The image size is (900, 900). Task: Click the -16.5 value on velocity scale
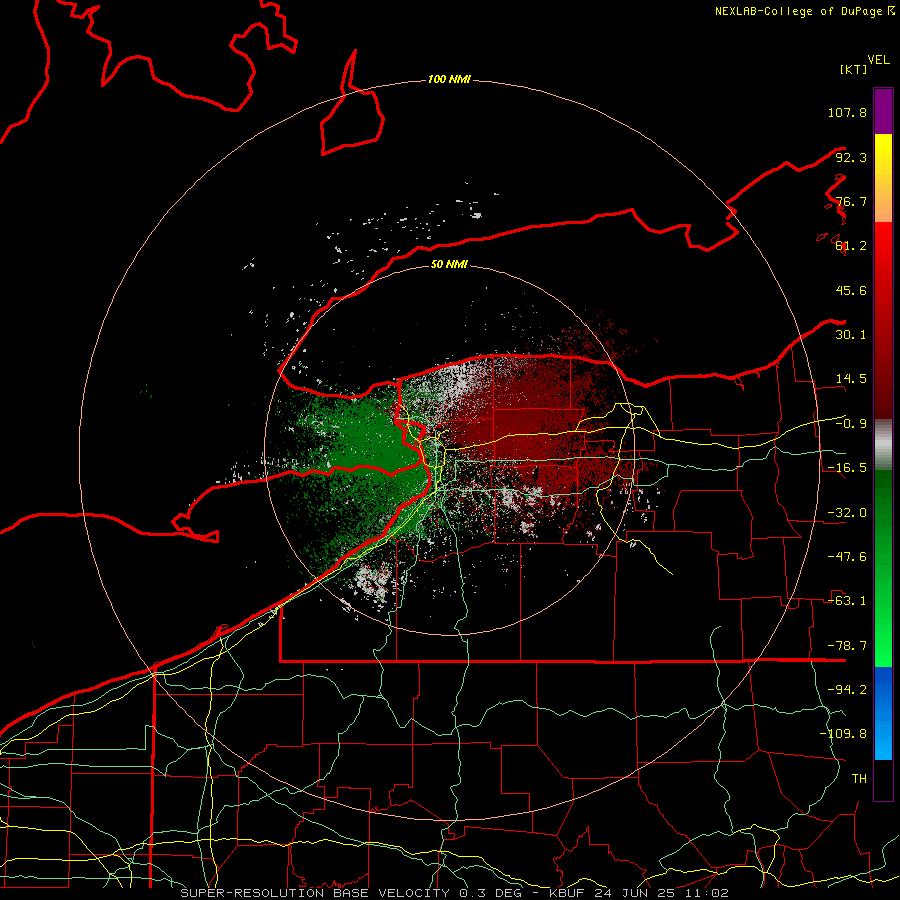847,468
